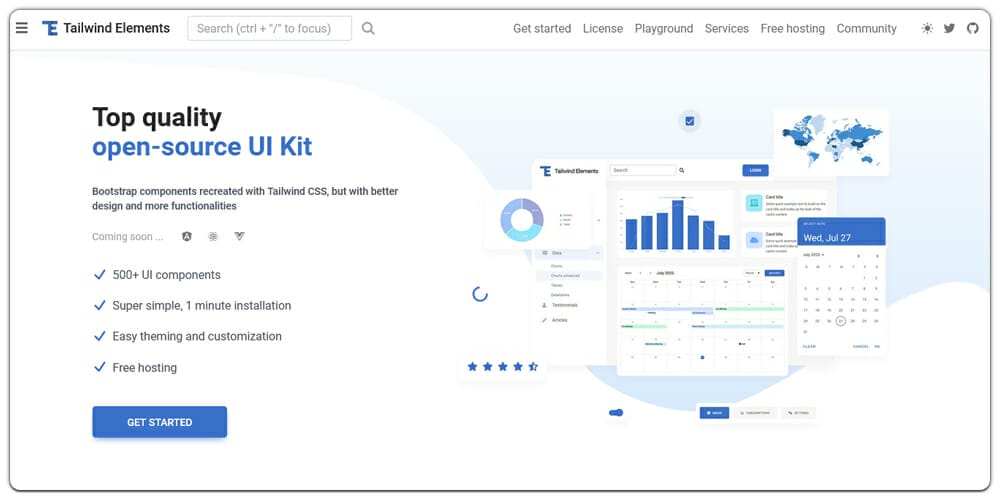Image resolution: width=1000 pixels, height=500 pixels.
Task: Go to the Free hosting nav item
Action: pyautogui.click(x=792, y=28)
